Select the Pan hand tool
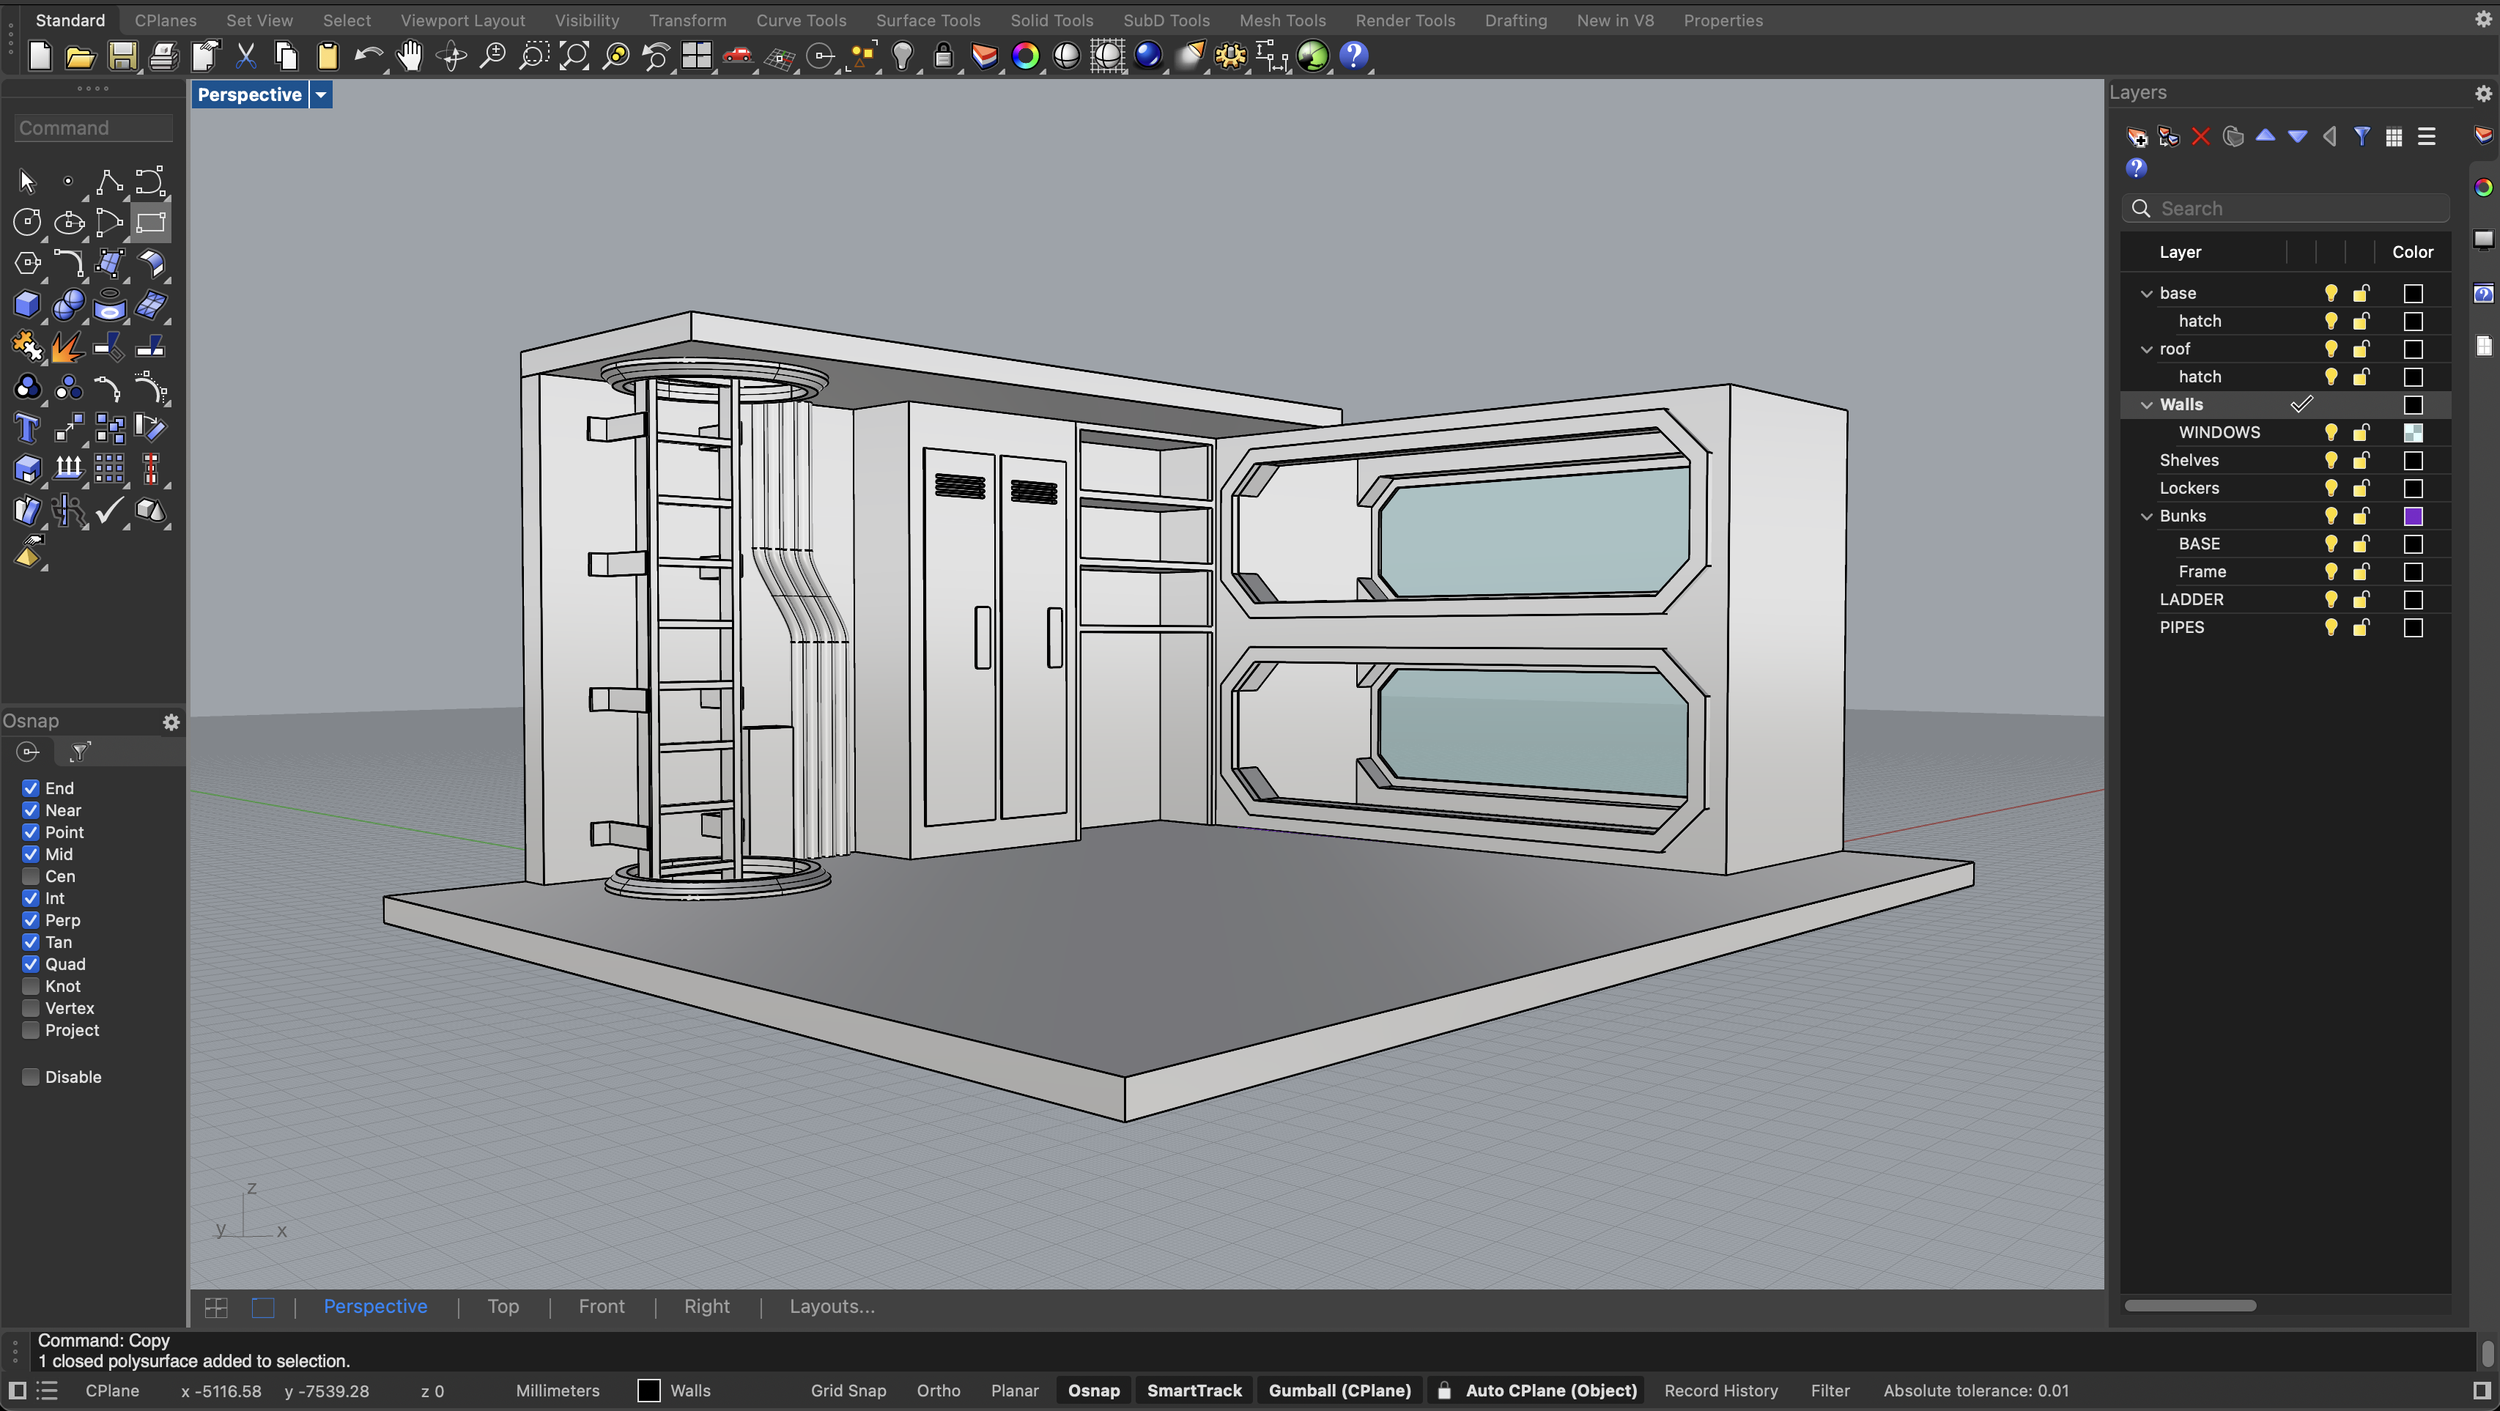 coord(409,56)
